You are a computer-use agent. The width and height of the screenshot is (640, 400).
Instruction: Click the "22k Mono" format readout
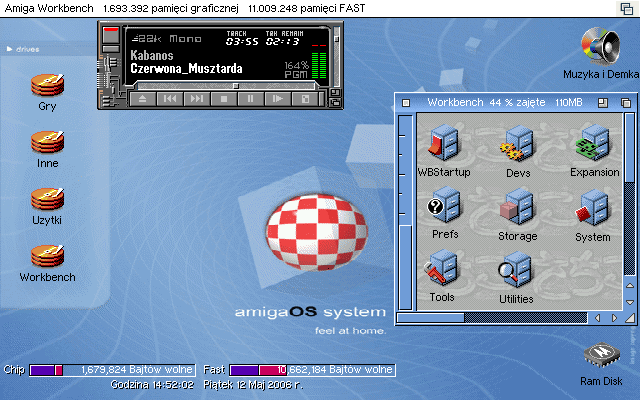pos(167,39)
